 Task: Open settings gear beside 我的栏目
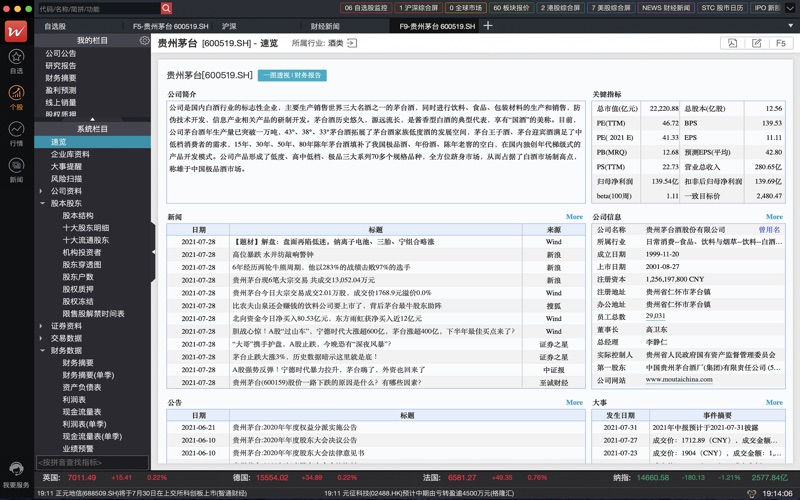click(145, 41)
